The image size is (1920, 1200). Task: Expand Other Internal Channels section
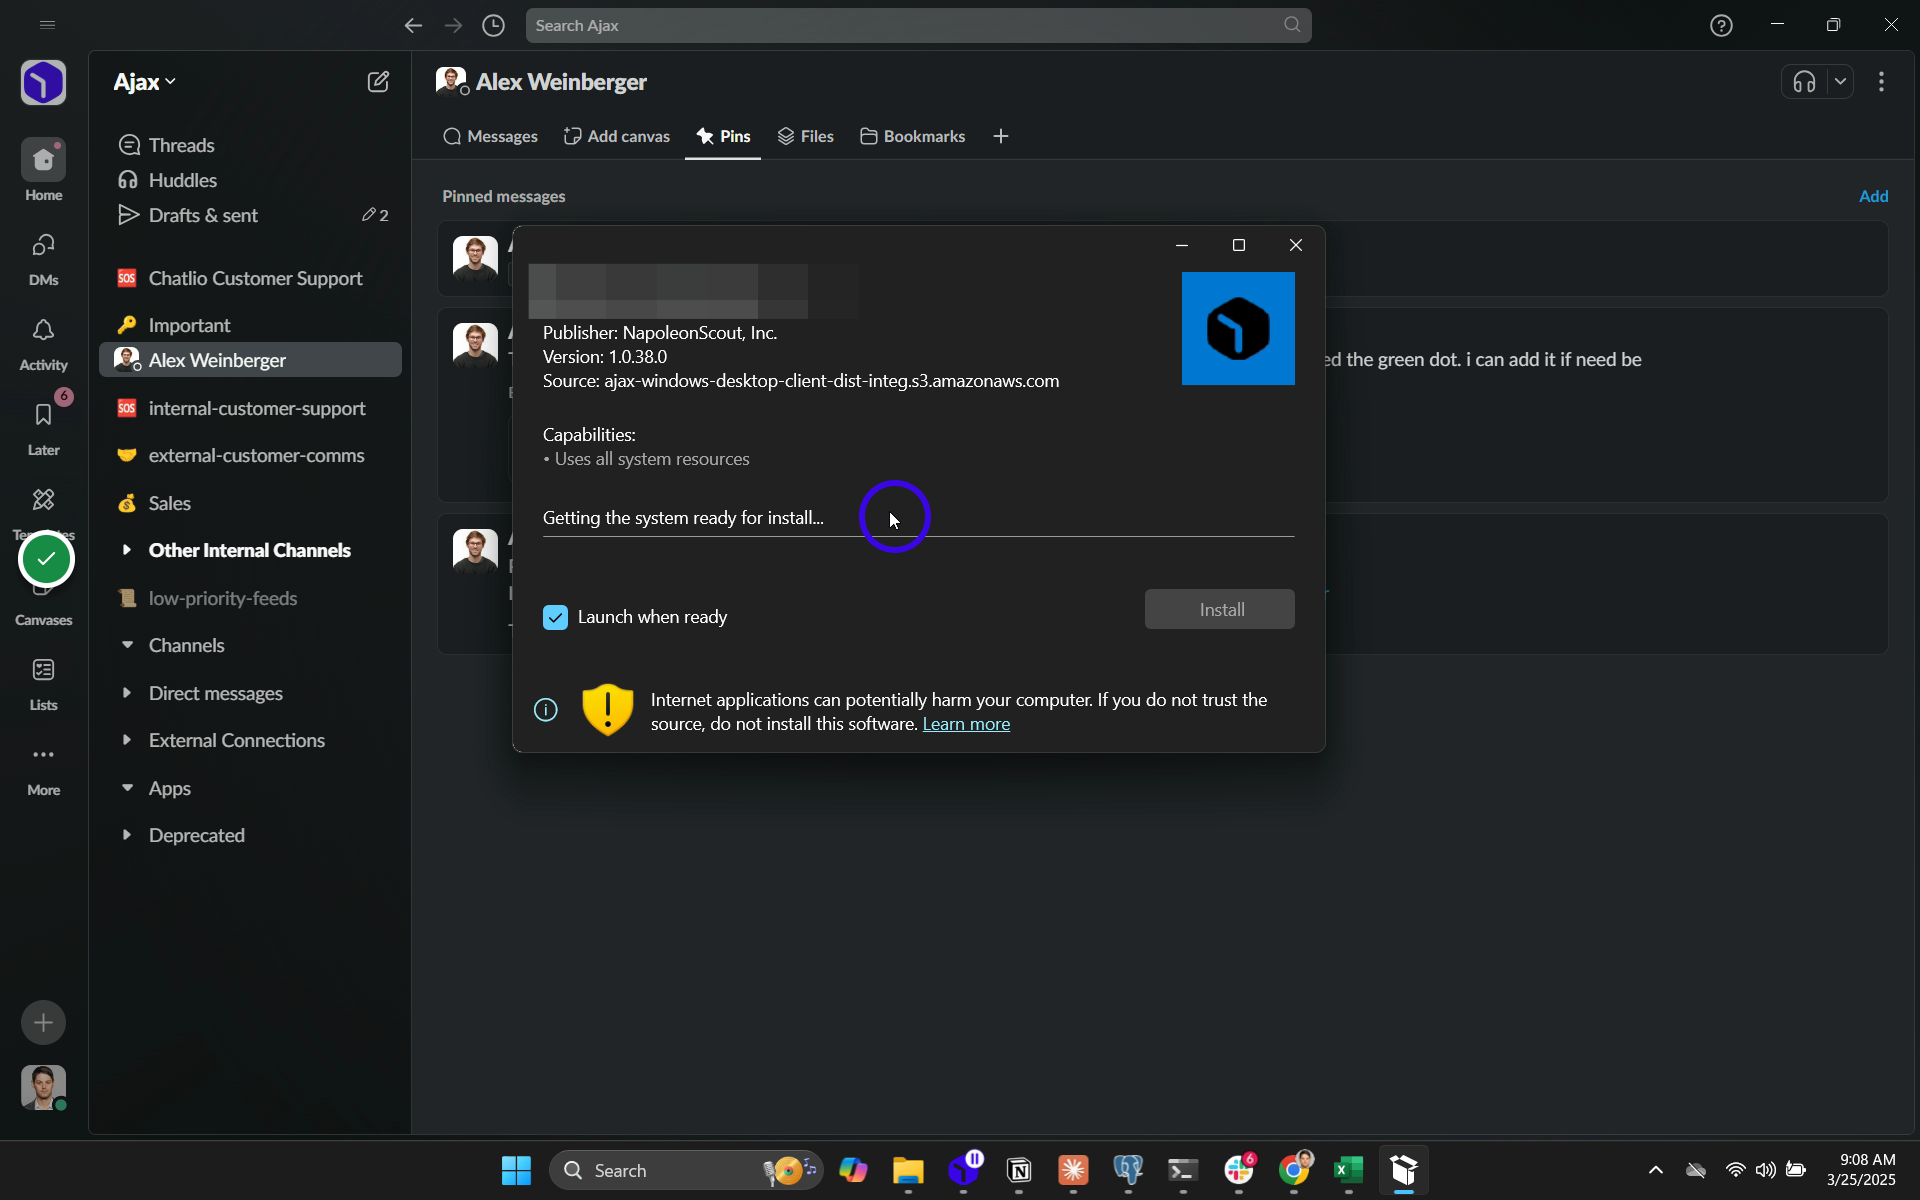click(126, 549)
